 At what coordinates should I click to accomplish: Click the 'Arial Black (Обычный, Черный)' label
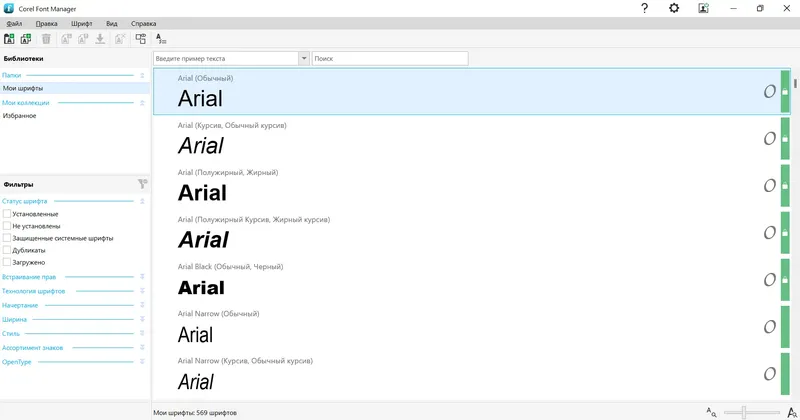(x=230, y=266)
